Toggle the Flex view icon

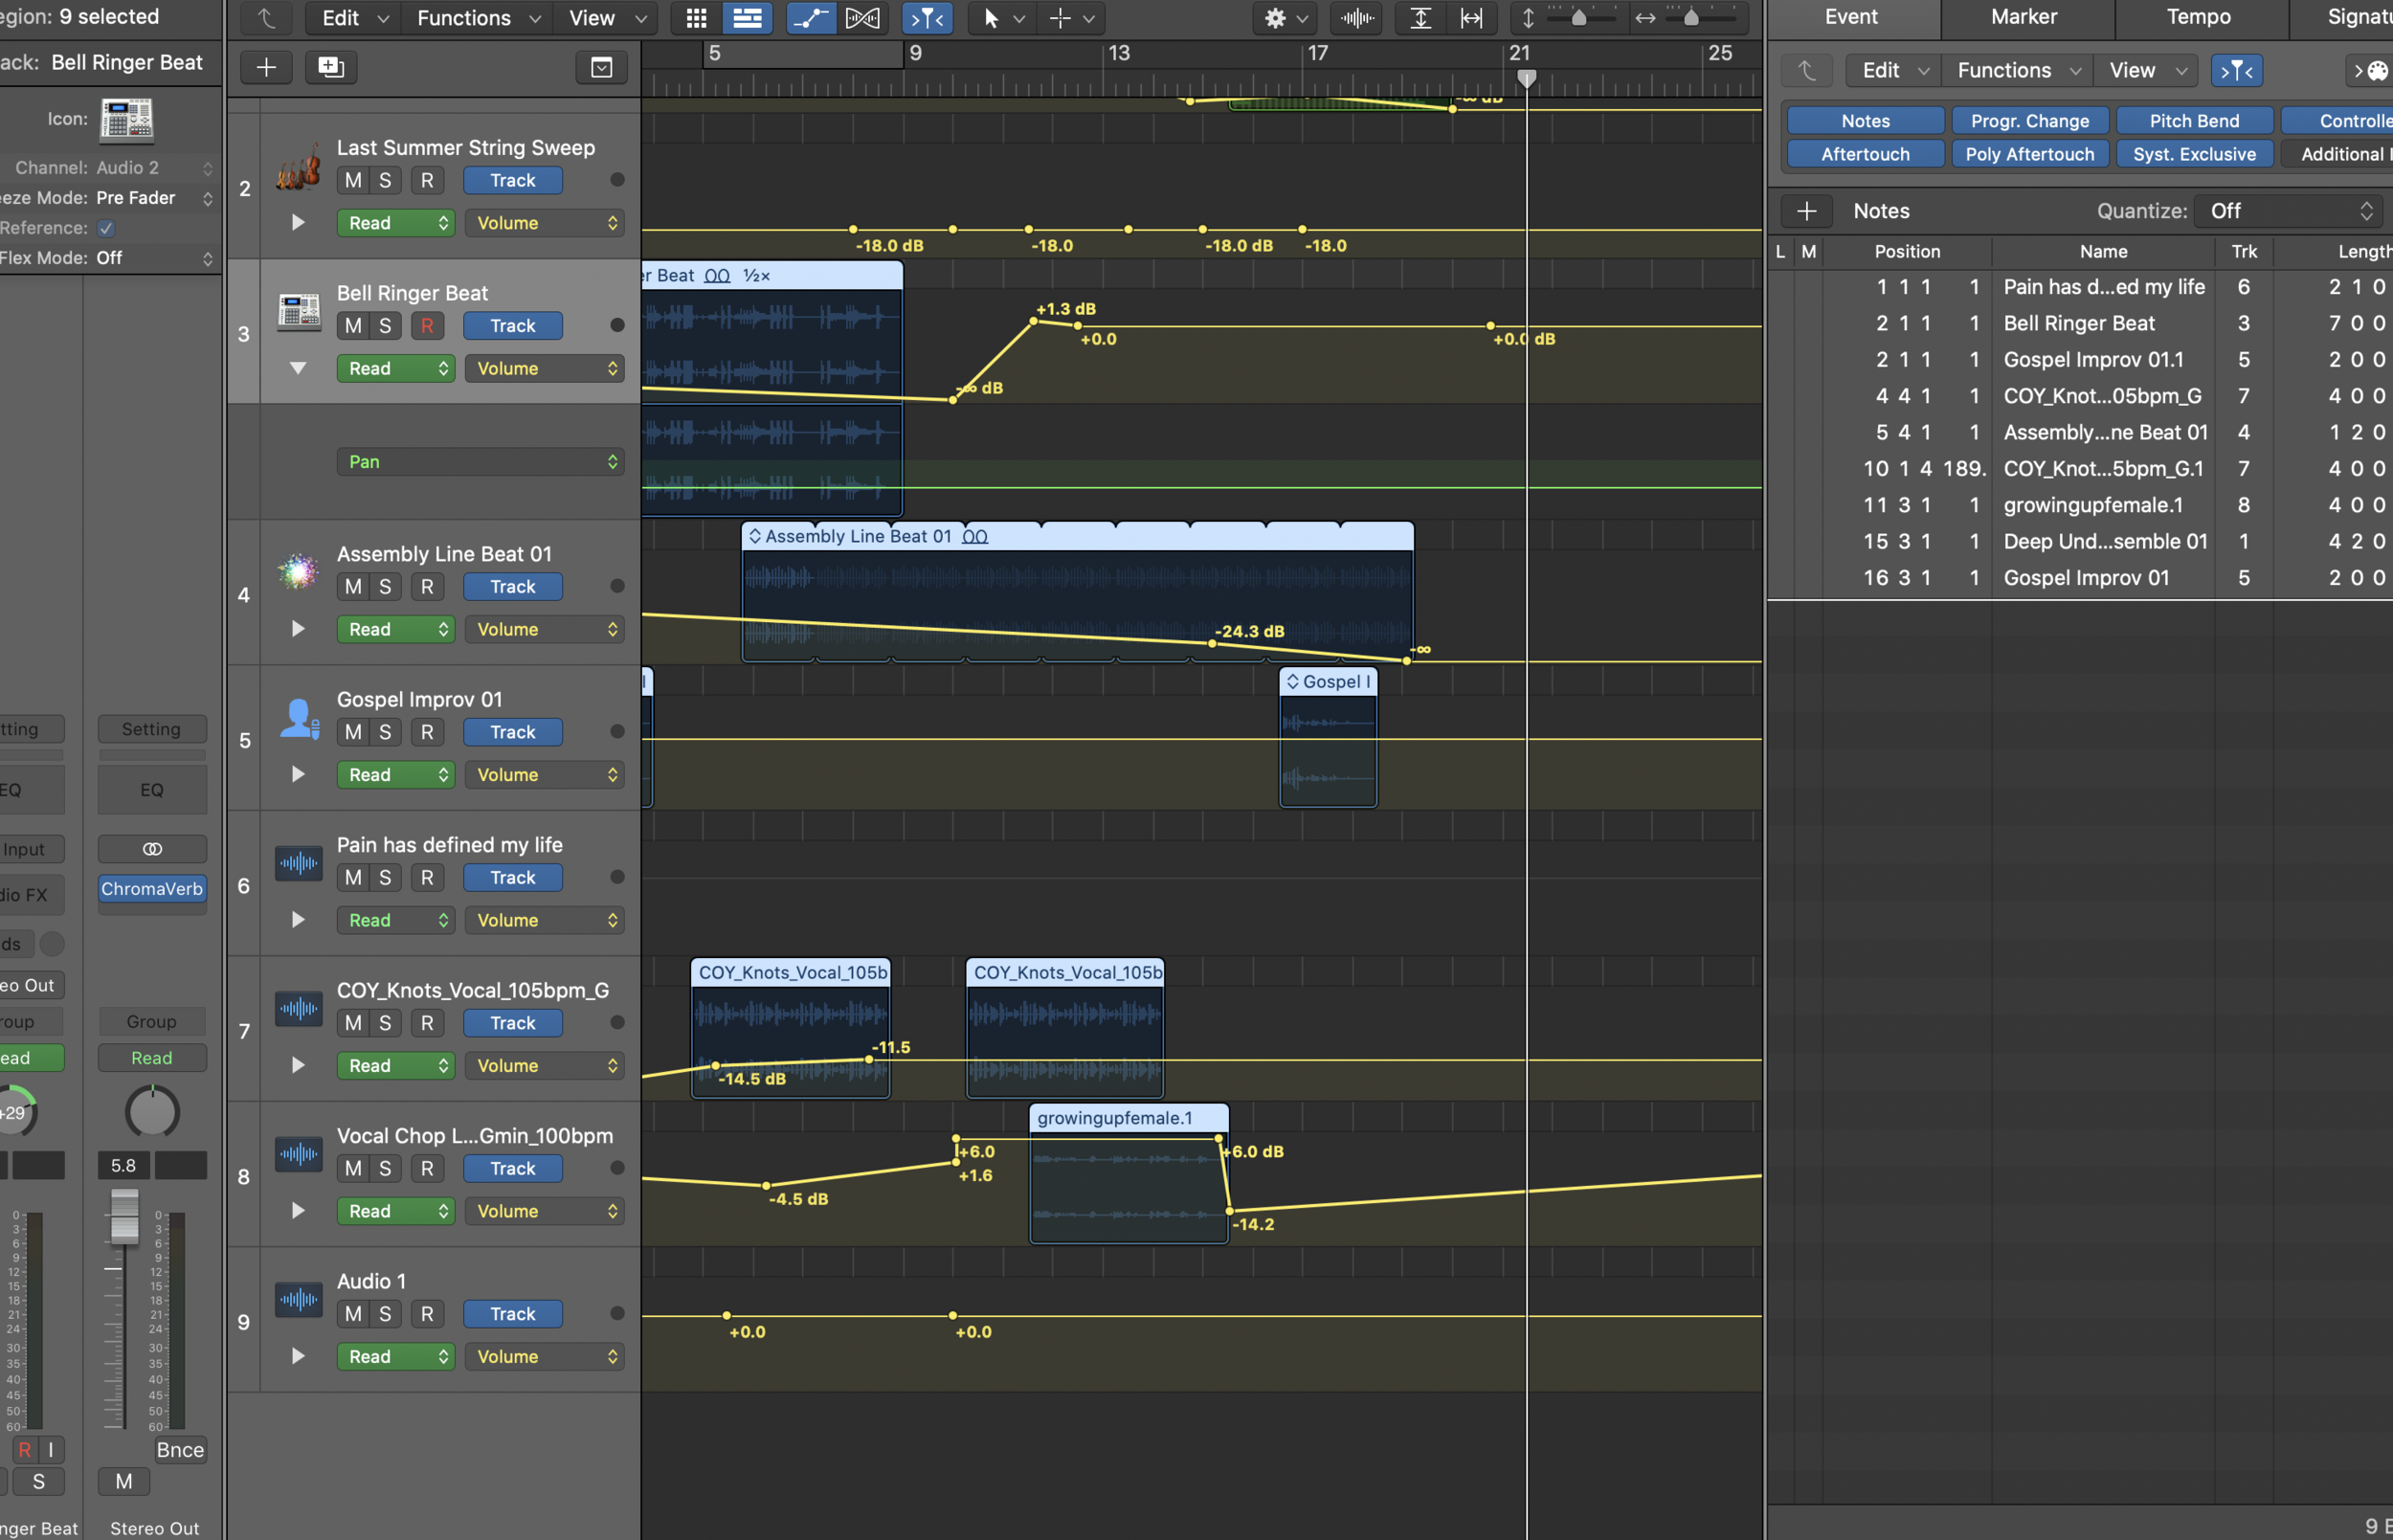pyautogui.click(x=862, y=18)
